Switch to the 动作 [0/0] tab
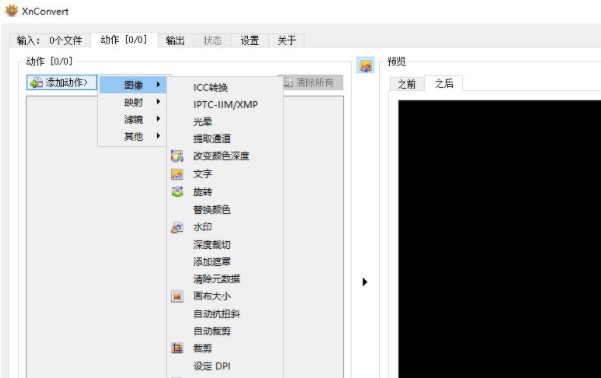The height and width of the screenshot is (378, 601). [124, 39]
